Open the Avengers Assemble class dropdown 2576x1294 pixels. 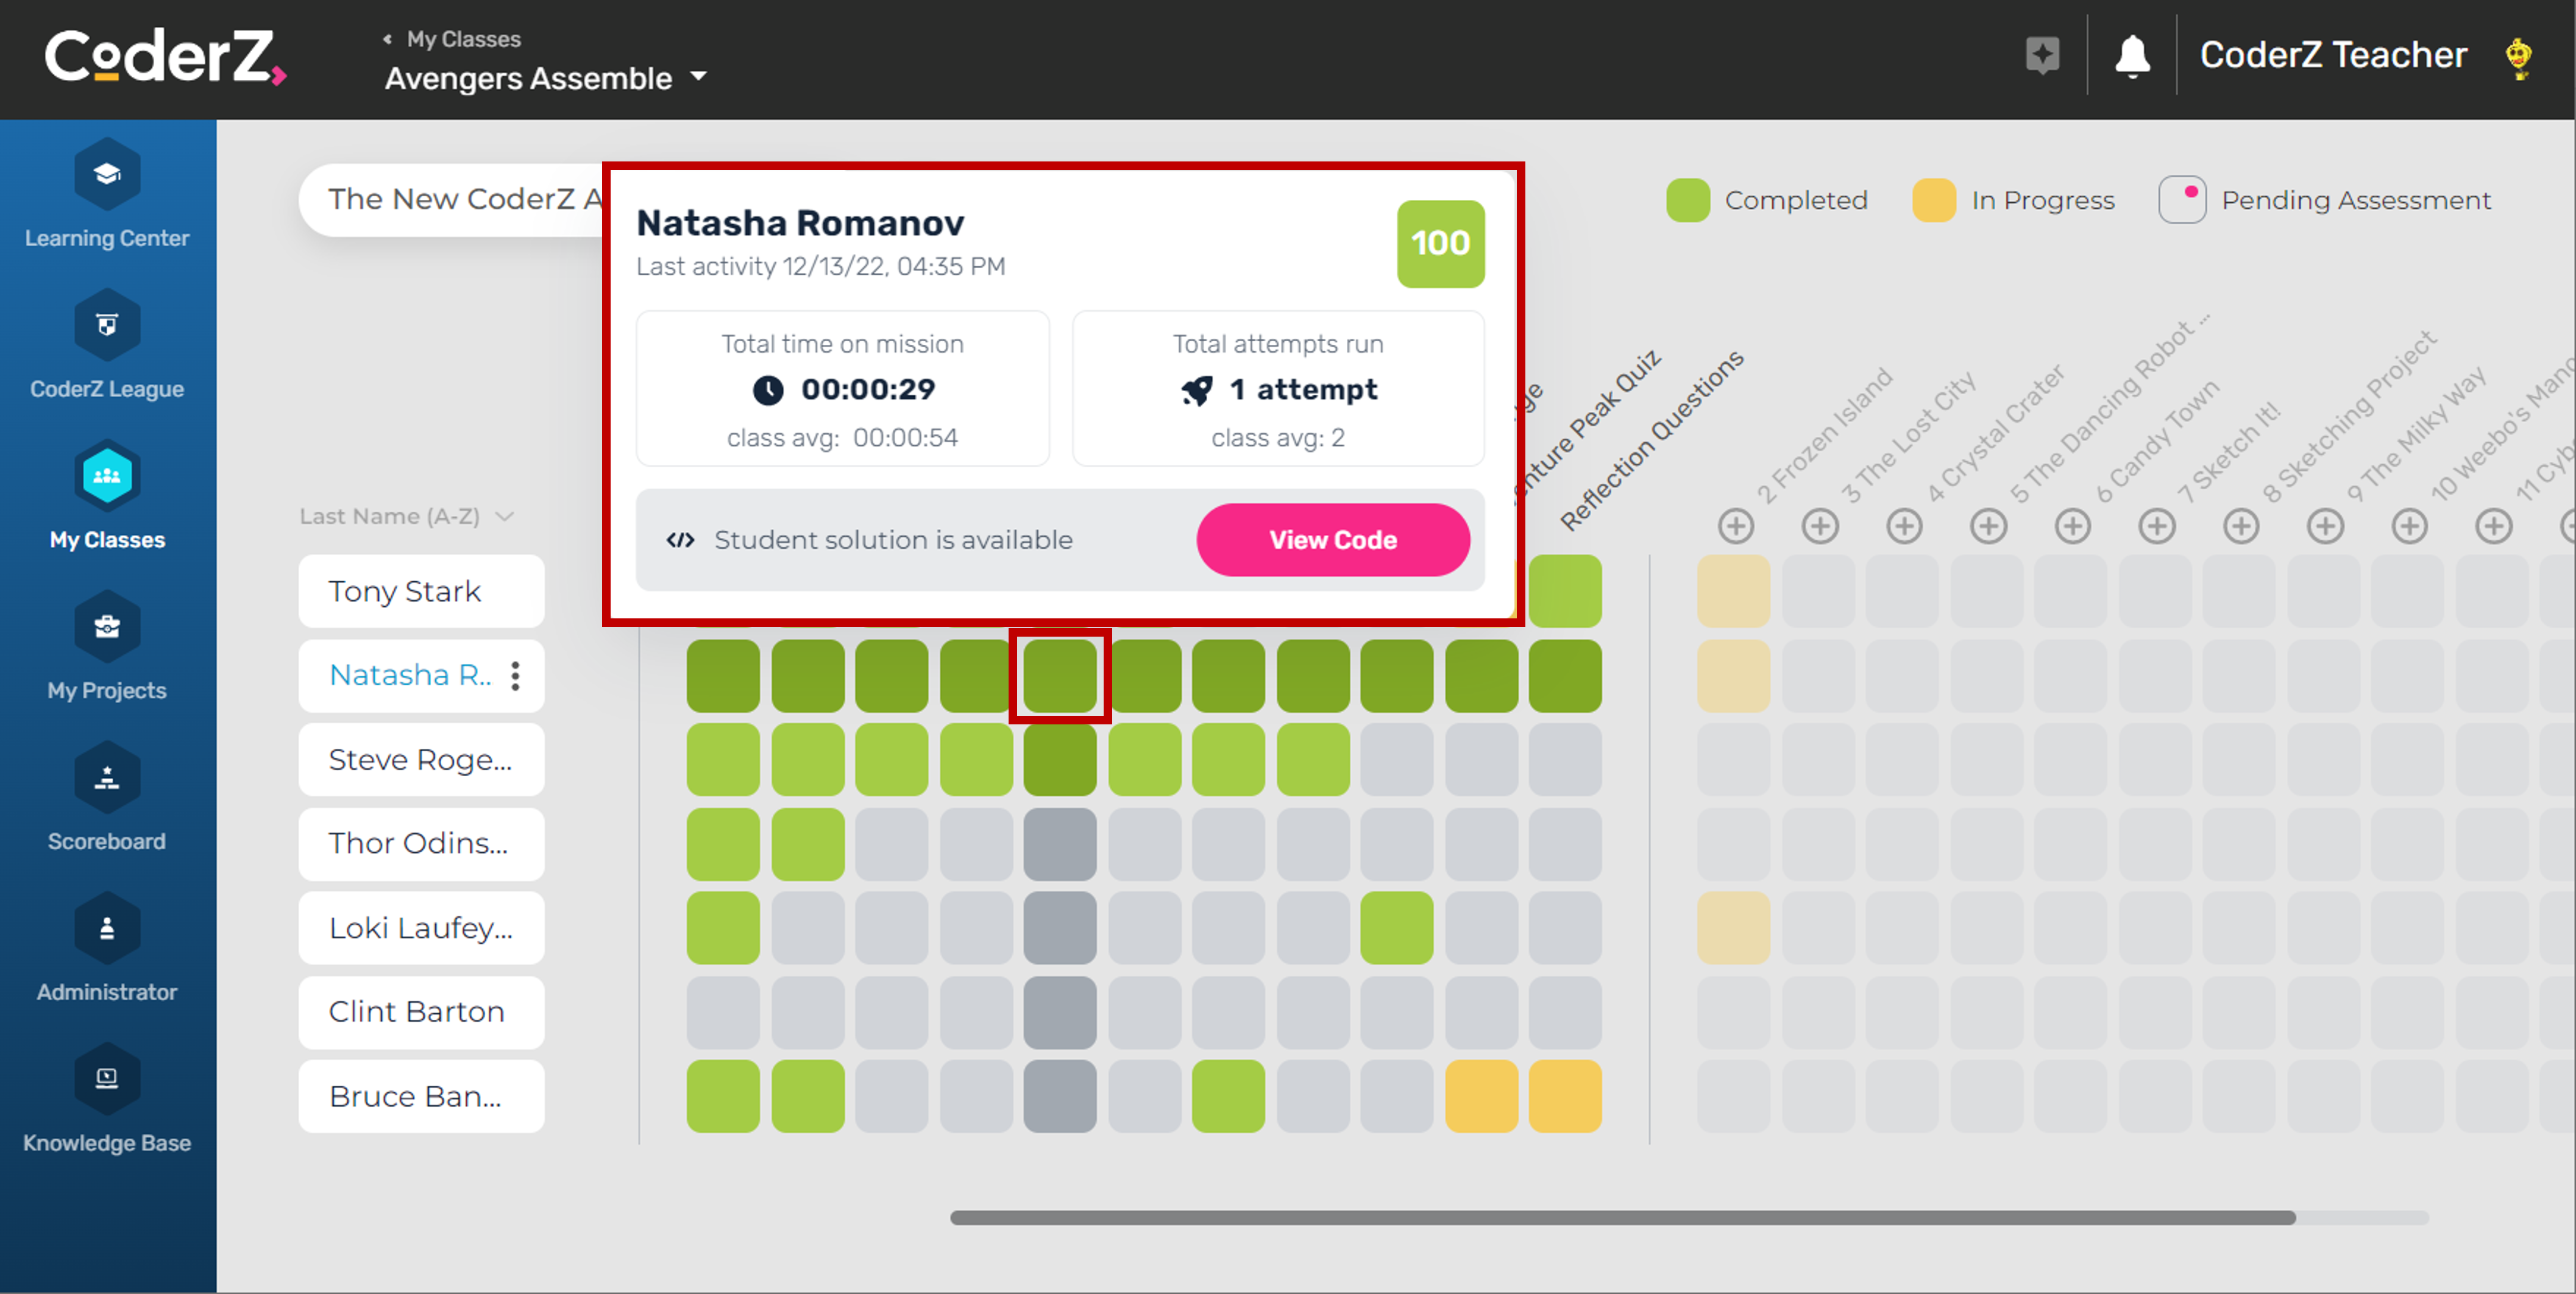coord(546,78)
